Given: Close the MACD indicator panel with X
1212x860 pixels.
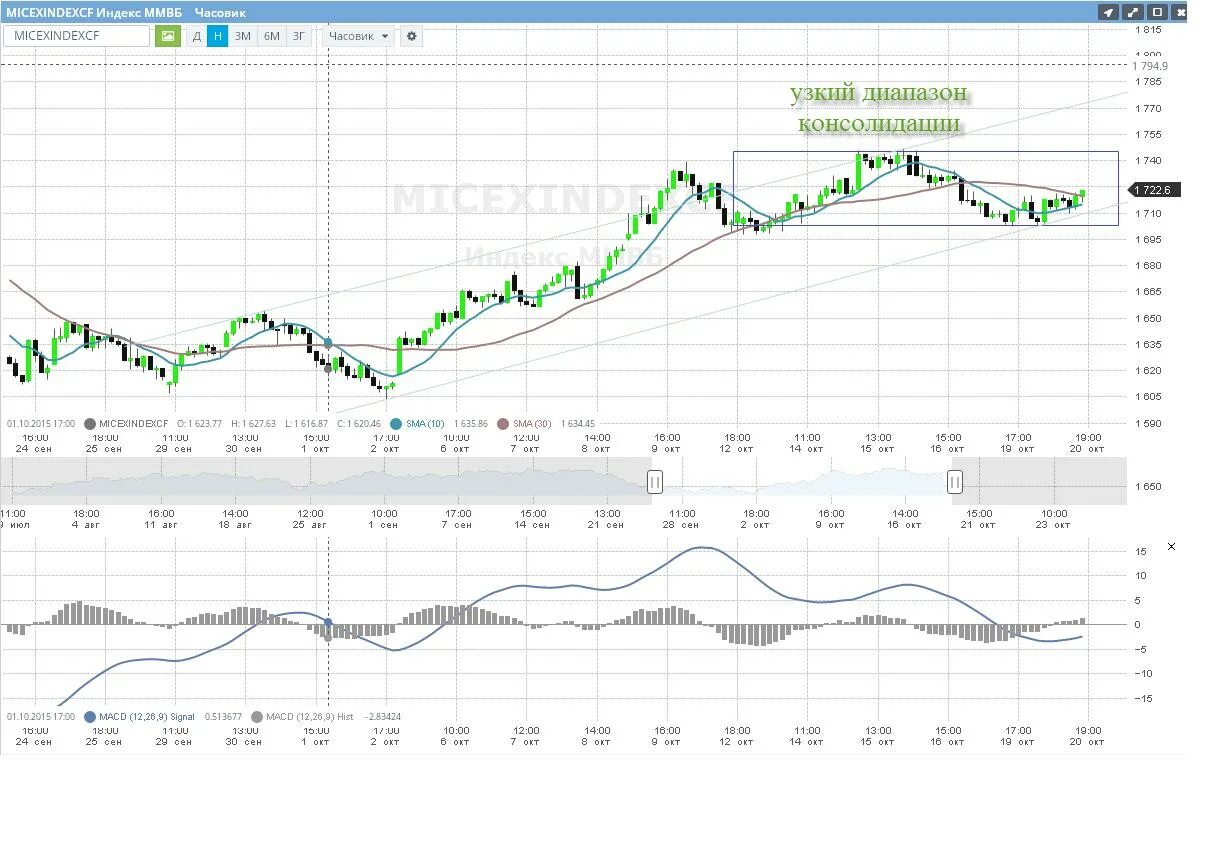Looking at the screenshot, I should coord(1172,547).
